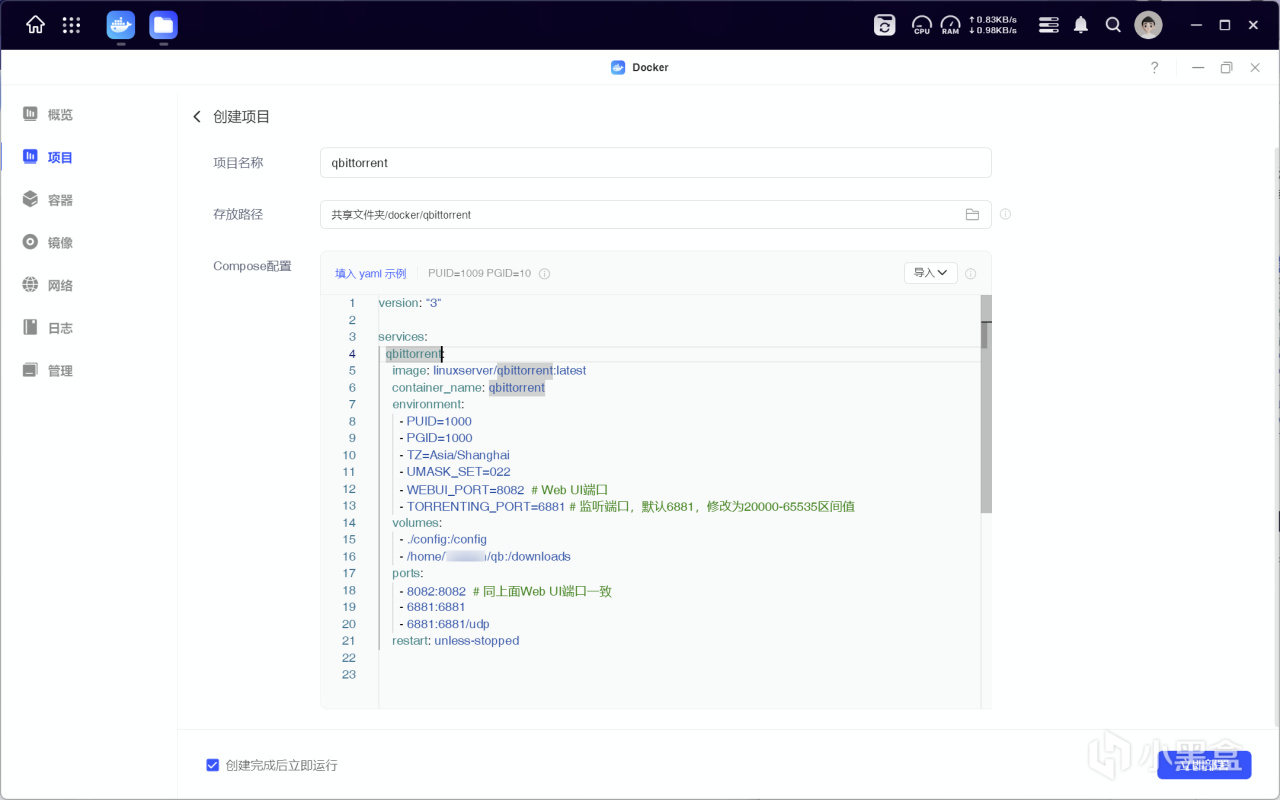The height and width of the screenshot is (800, 1280).
Task: Click the version line in editor
Action: coord(410,303)
